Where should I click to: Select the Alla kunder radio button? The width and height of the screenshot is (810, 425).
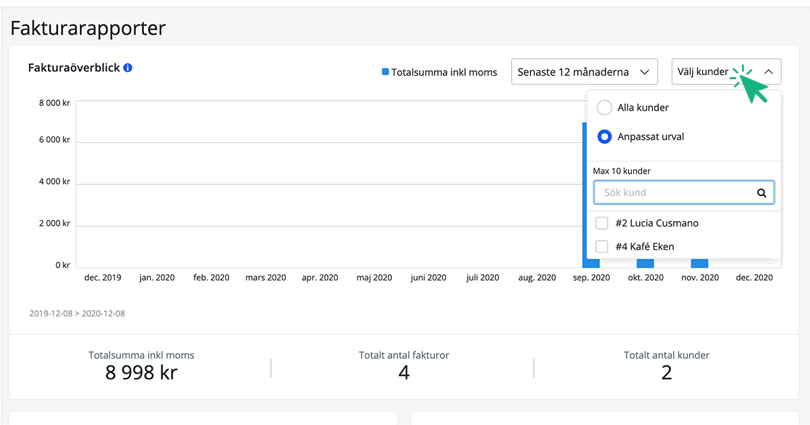604,108
